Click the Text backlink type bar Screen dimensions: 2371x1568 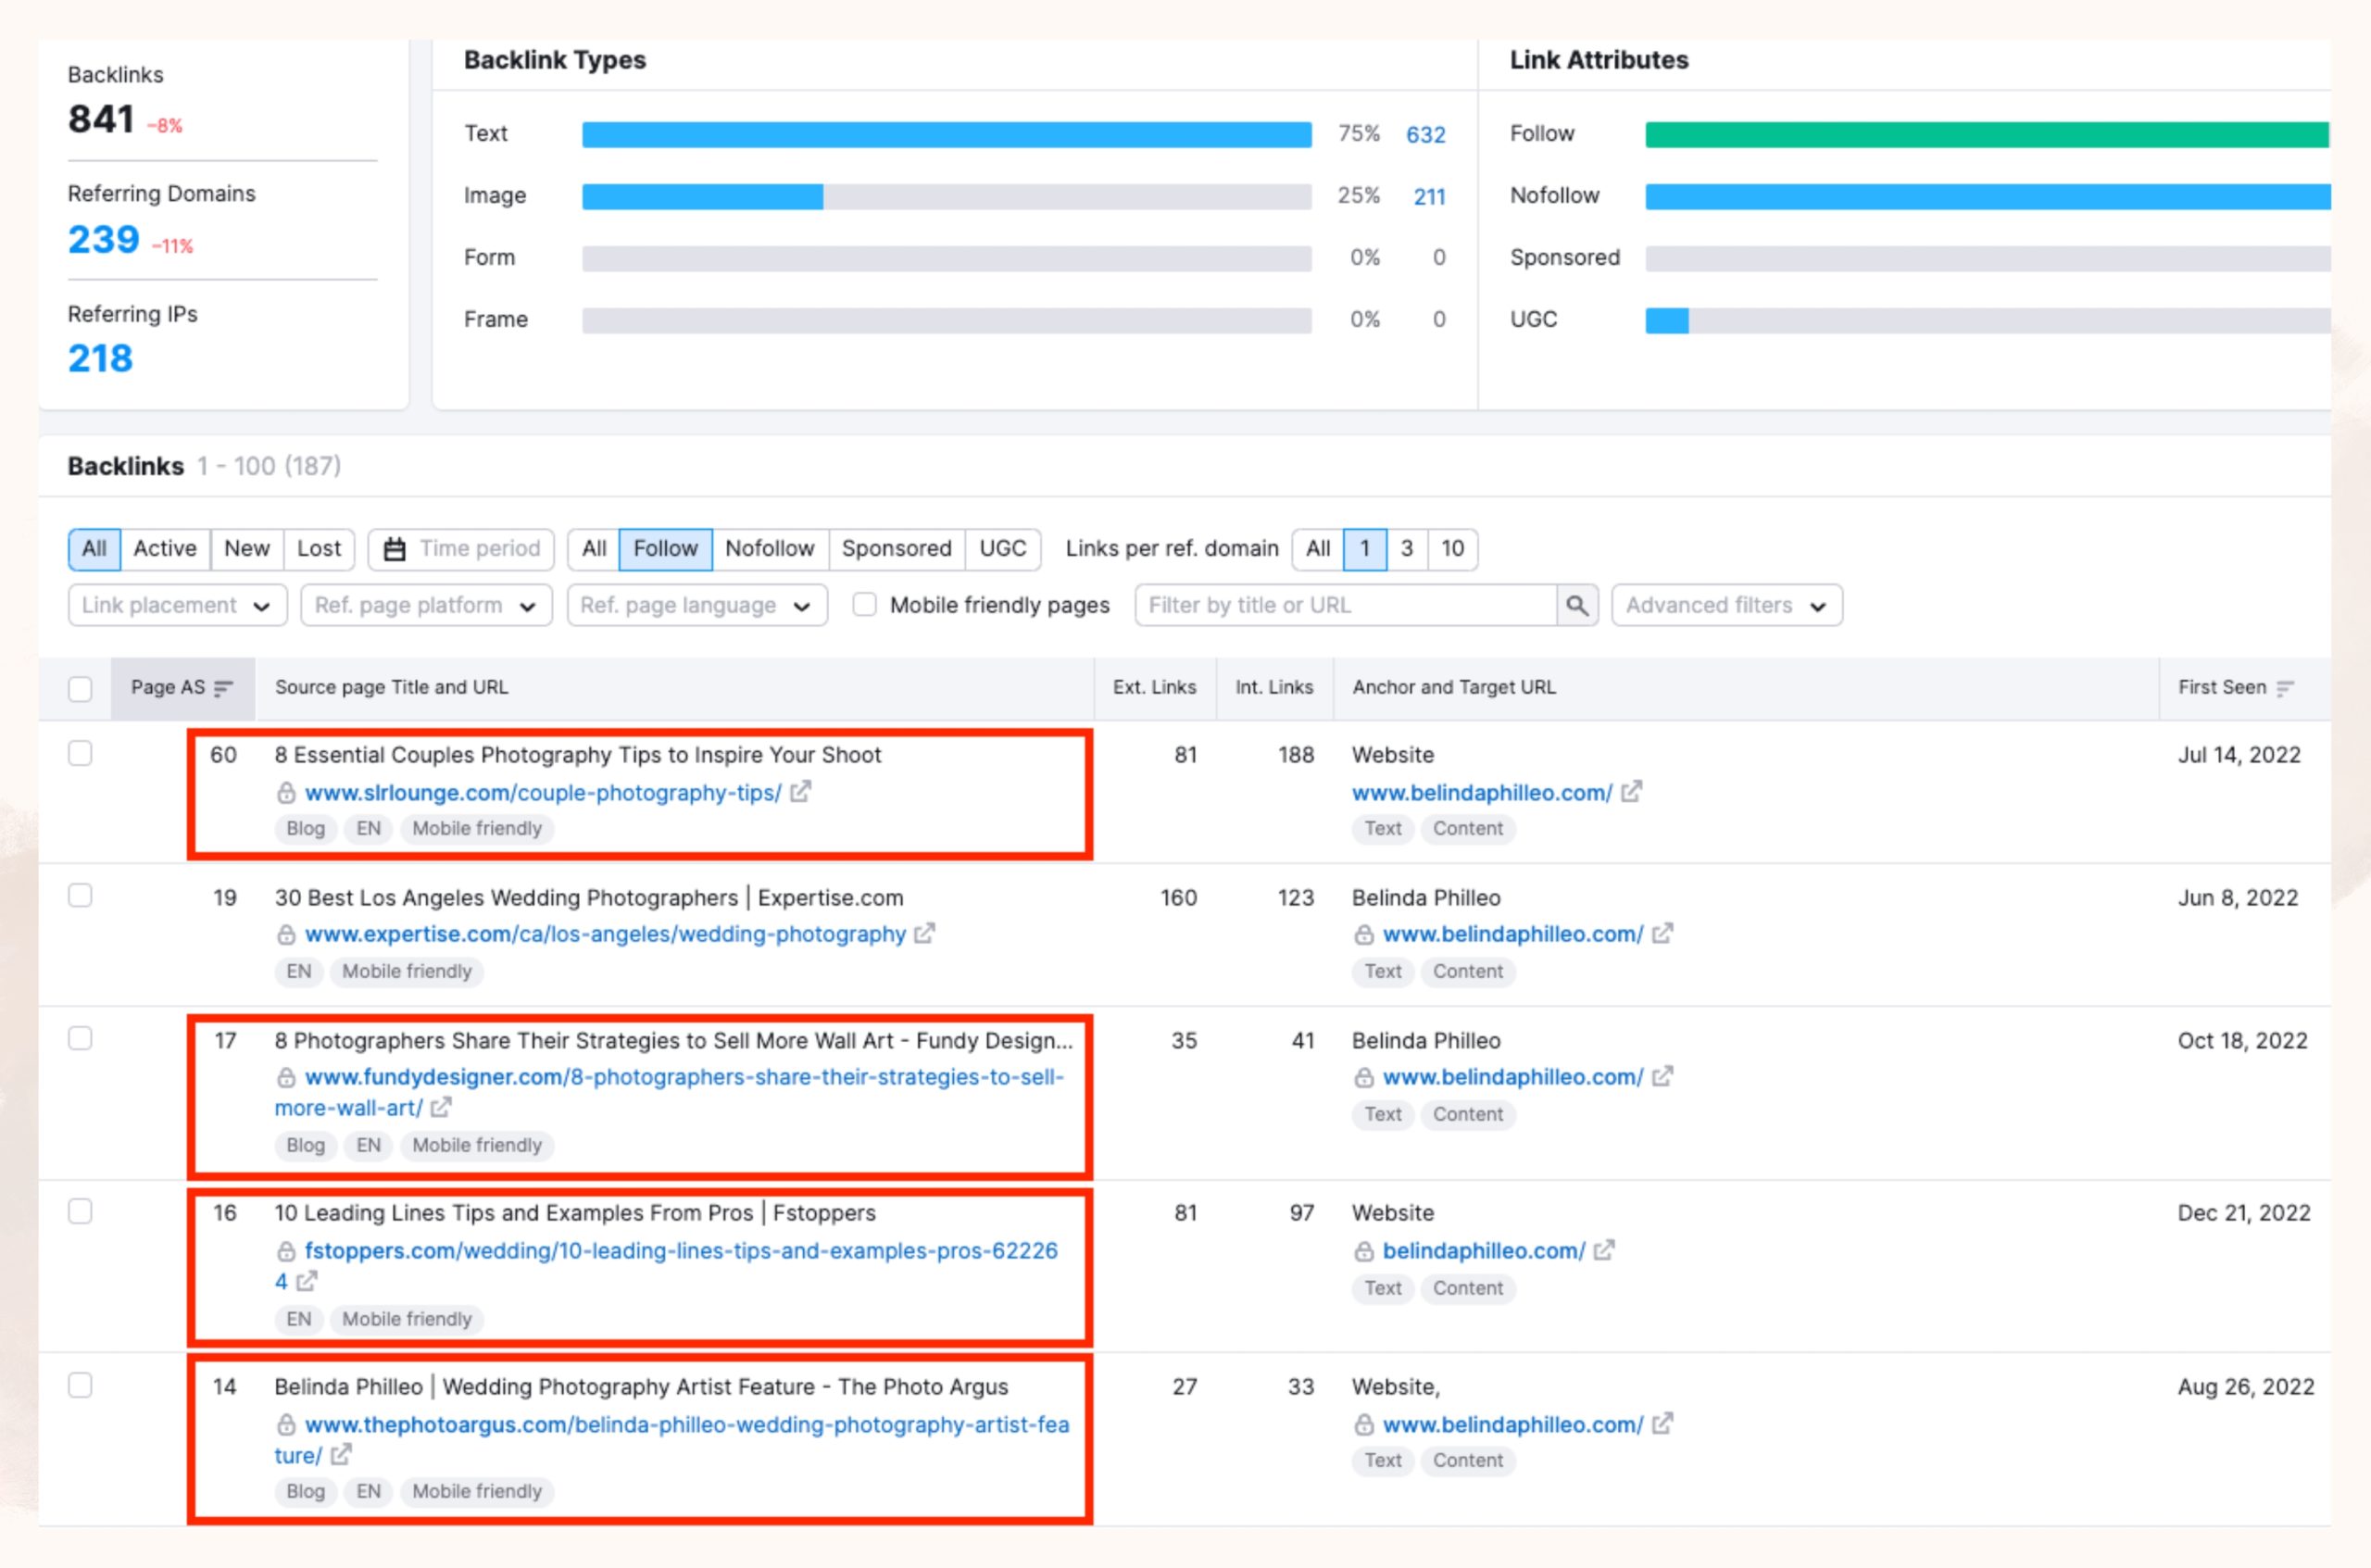coord(947,135)
